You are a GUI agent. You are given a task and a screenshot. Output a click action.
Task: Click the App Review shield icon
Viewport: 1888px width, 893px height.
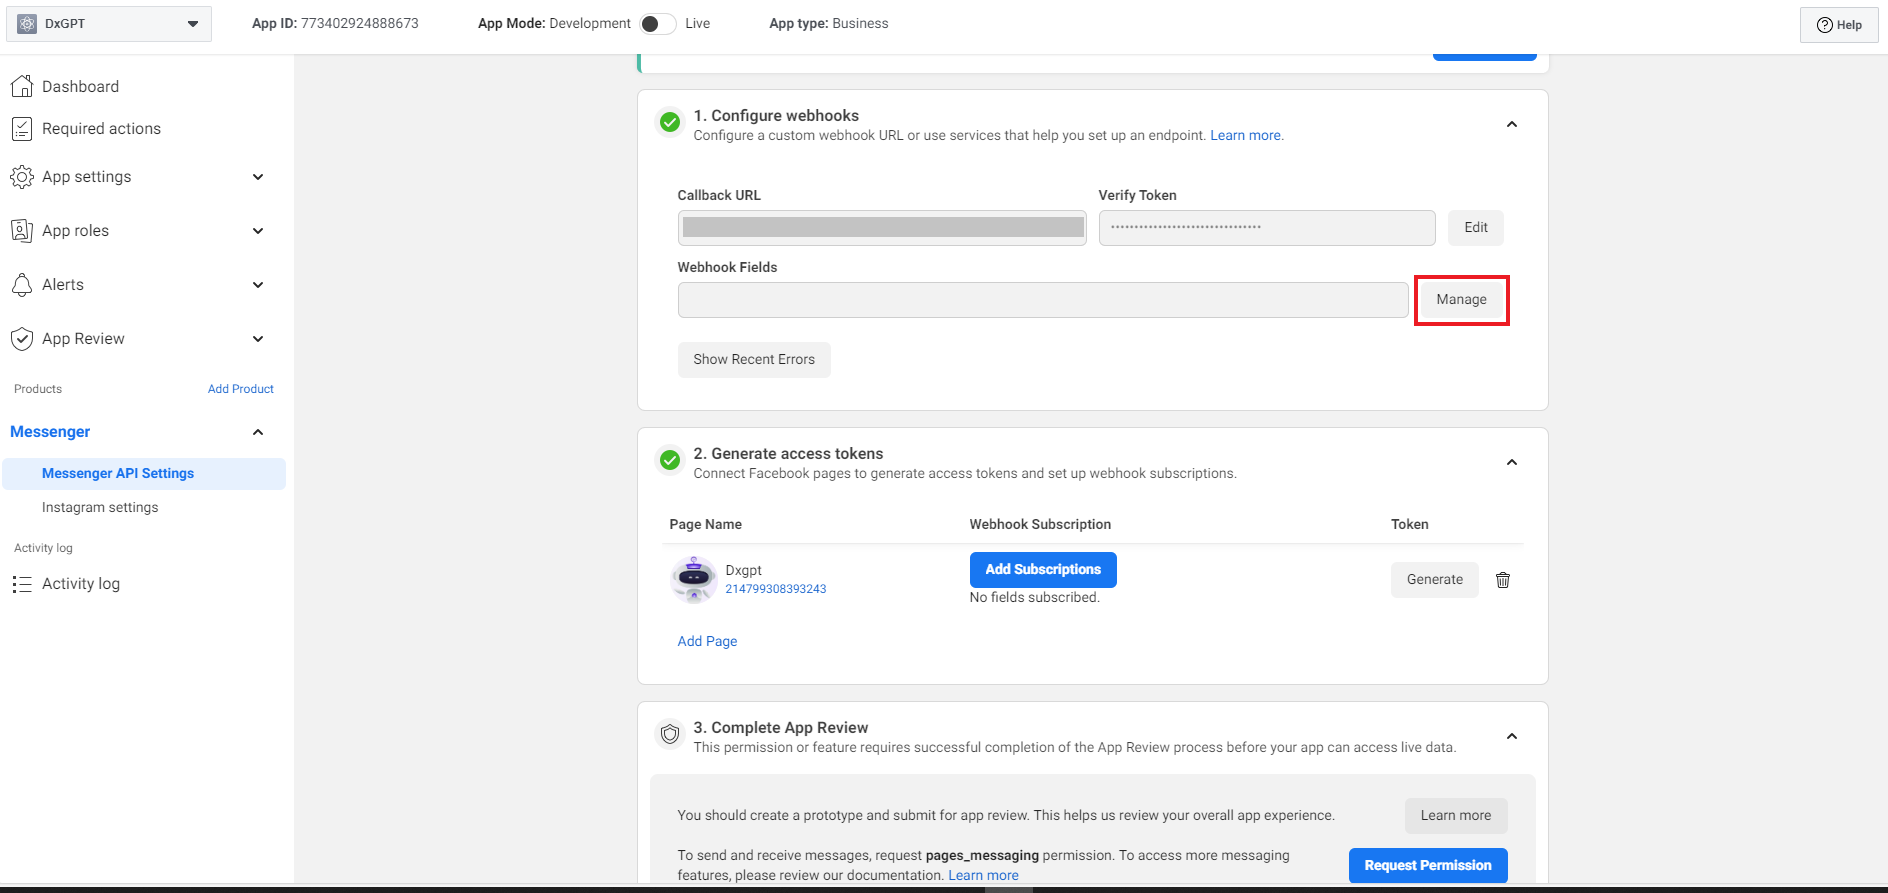pos(22,339)
